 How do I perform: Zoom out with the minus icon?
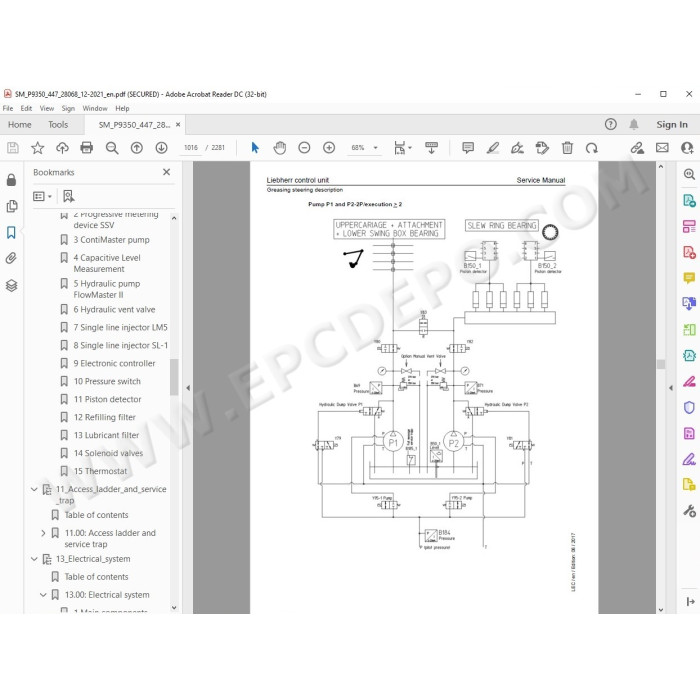[x=304, y=148]
